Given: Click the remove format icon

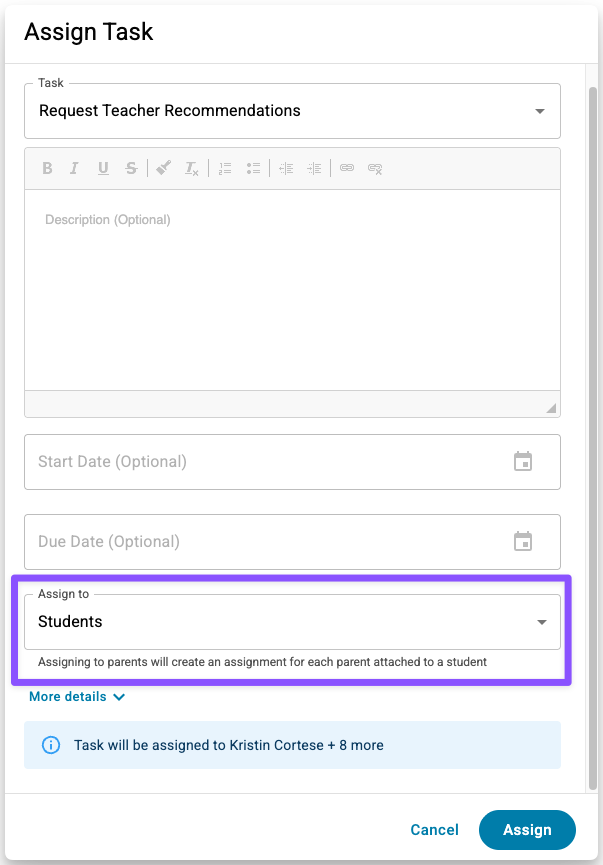Looking at the screenshot, I should click(x=192, y=169).
